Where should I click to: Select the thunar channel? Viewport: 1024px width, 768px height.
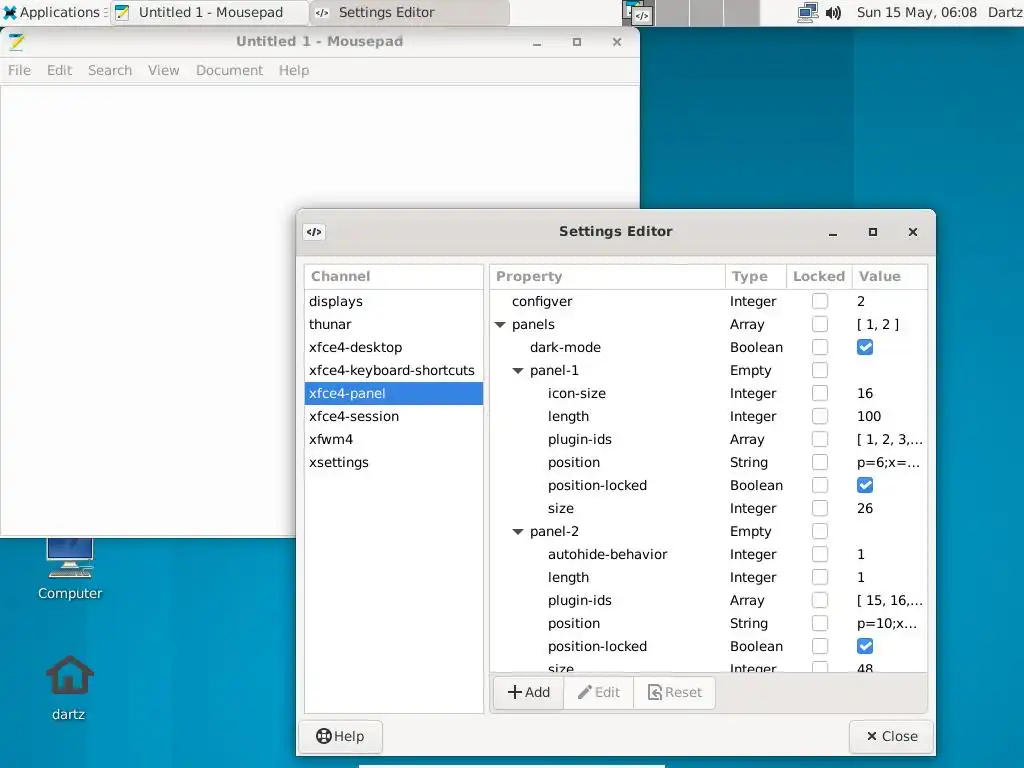pos(394,324)
